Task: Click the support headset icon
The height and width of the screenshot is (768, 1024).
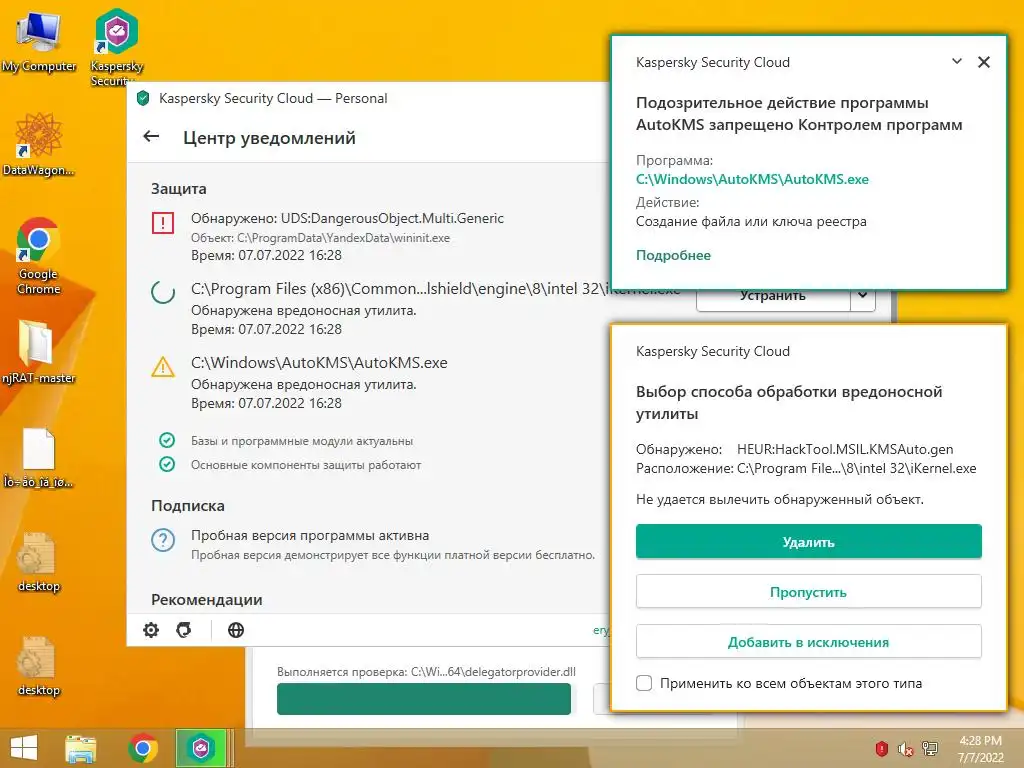Action: tap(184, 630)
